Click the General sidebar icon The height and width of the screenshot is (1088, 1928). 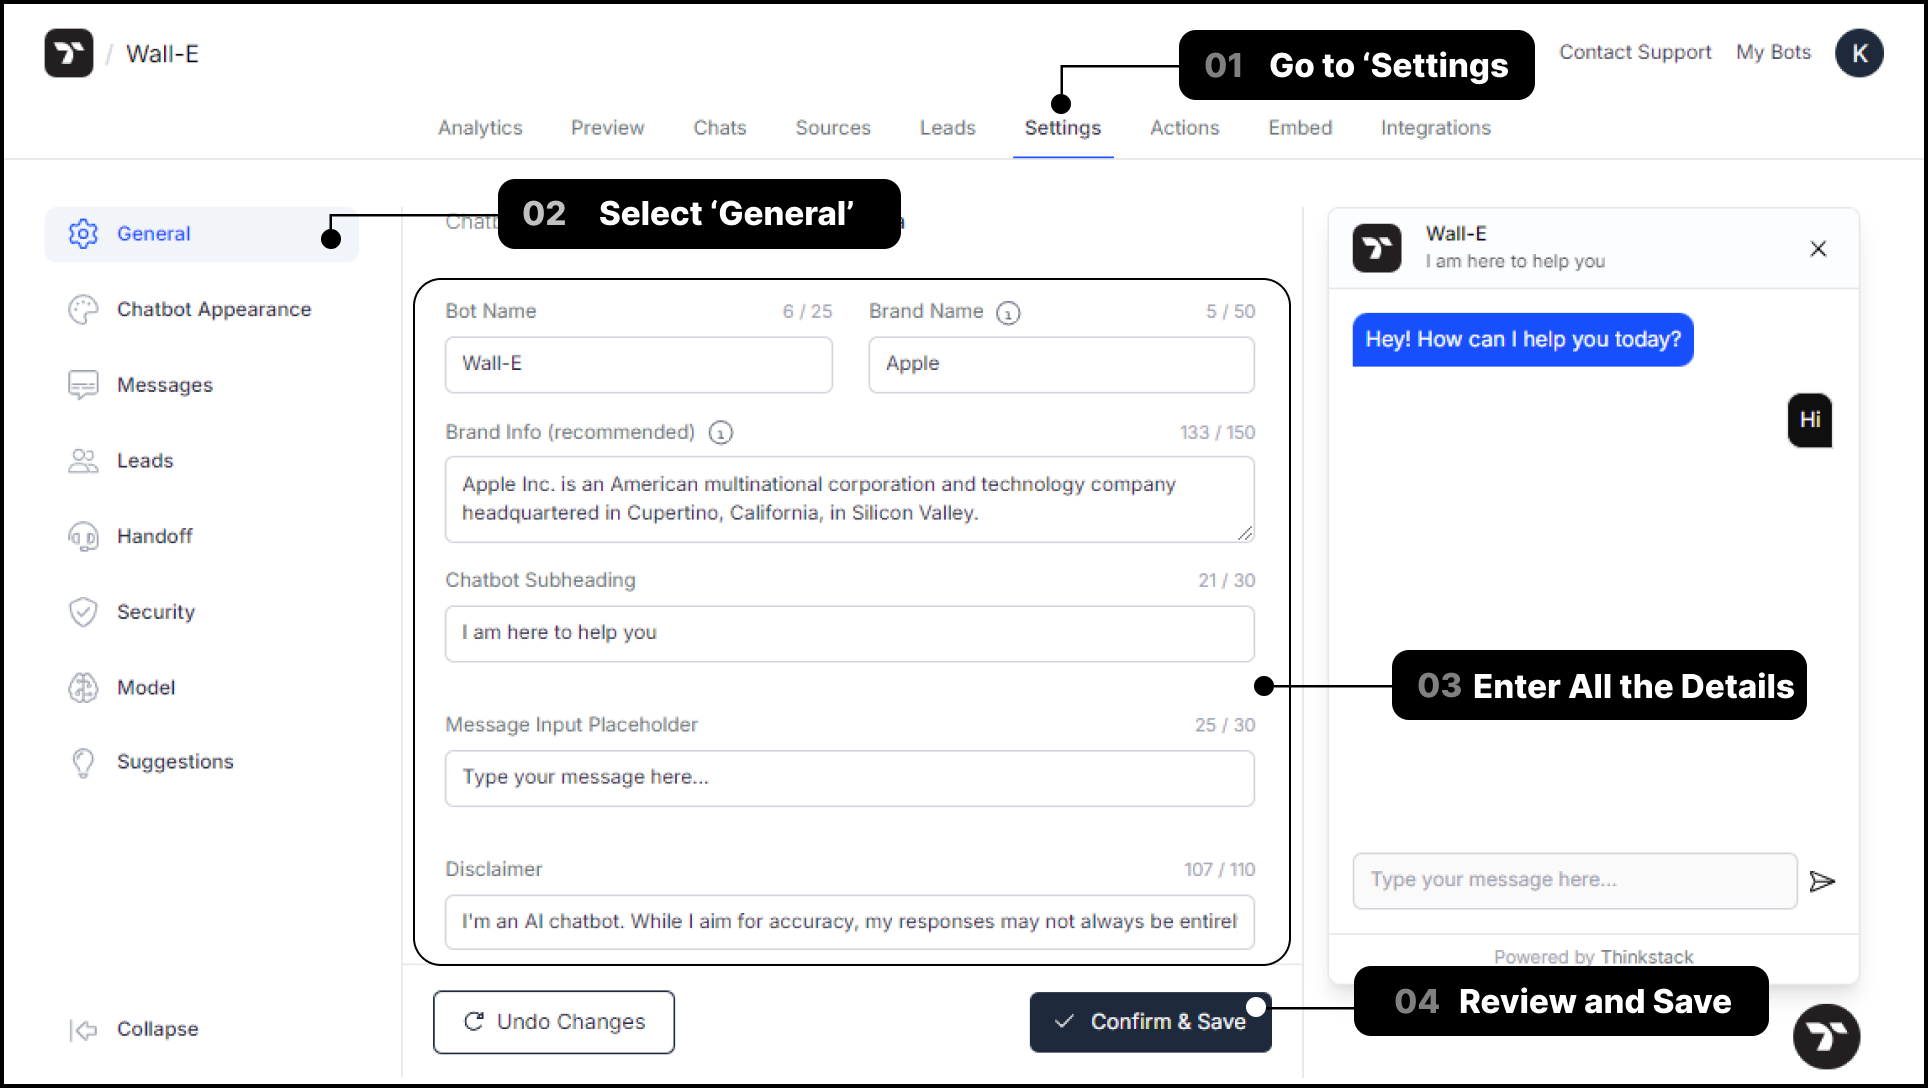click(82, 233)
